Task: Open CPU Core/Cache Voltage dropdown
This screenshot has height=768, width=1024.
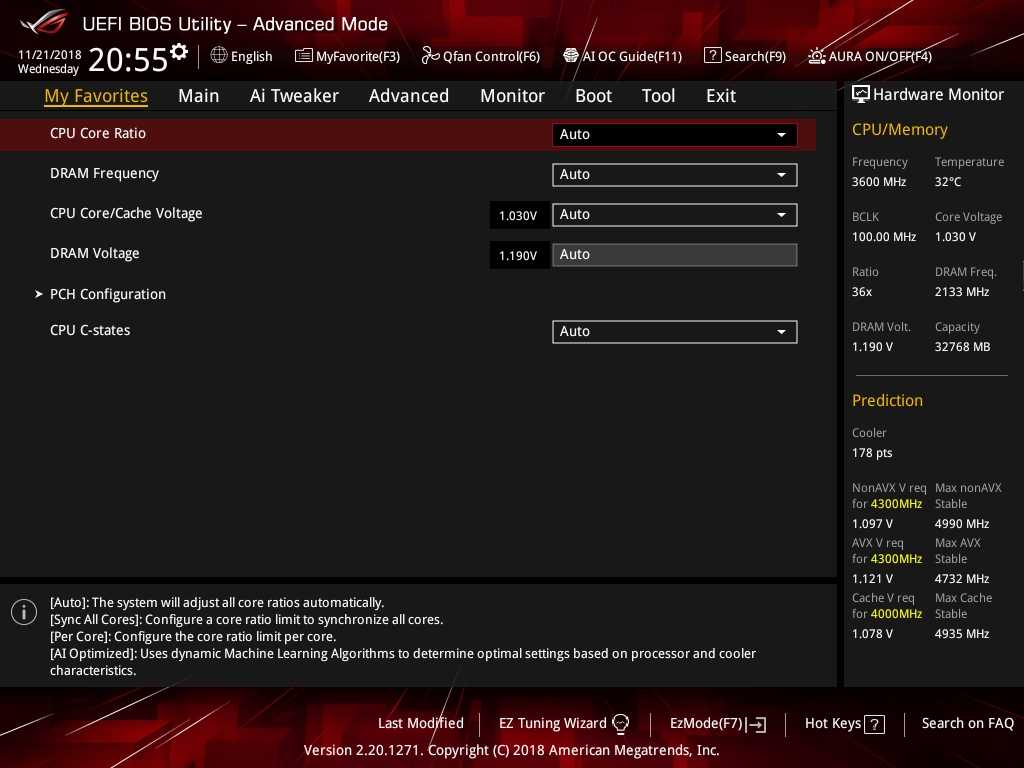Action: pos(674,215)
